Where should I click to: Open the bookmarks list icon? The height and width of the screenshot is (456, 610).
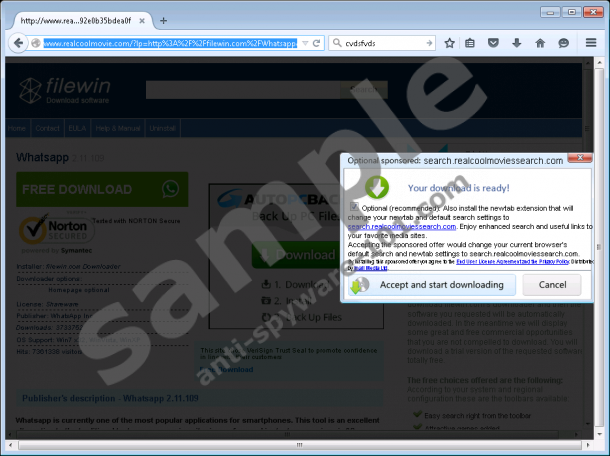[x=472, y=43]
